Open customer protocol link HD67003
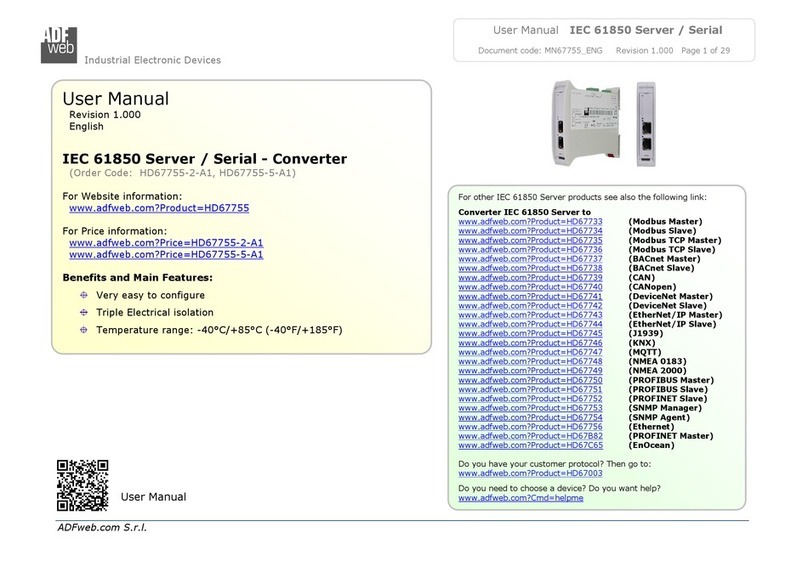The height and width of the screenshot is (561, 808). (530, 473)
